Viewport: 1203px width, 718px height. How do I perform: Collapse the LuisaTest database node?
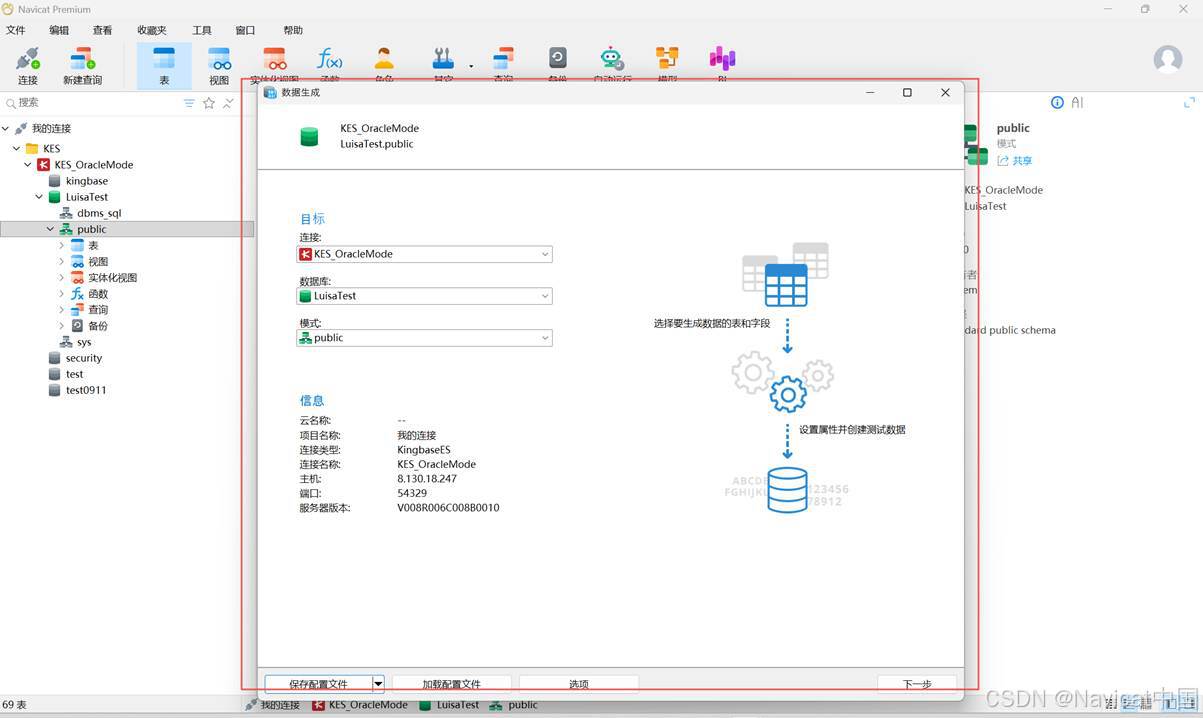click(39, 197)
